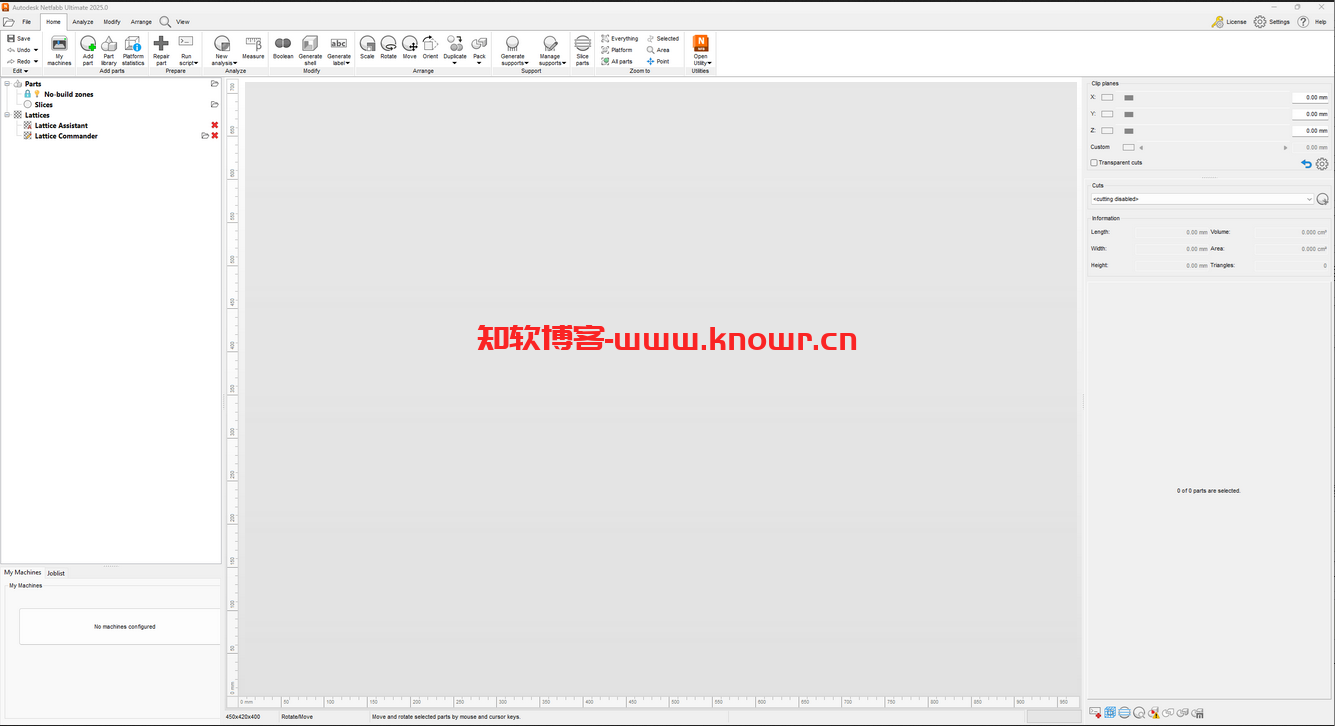Open Utility dropdown button
The image size is (1335, 726).
pyautogui.click(x=700, y=50)
